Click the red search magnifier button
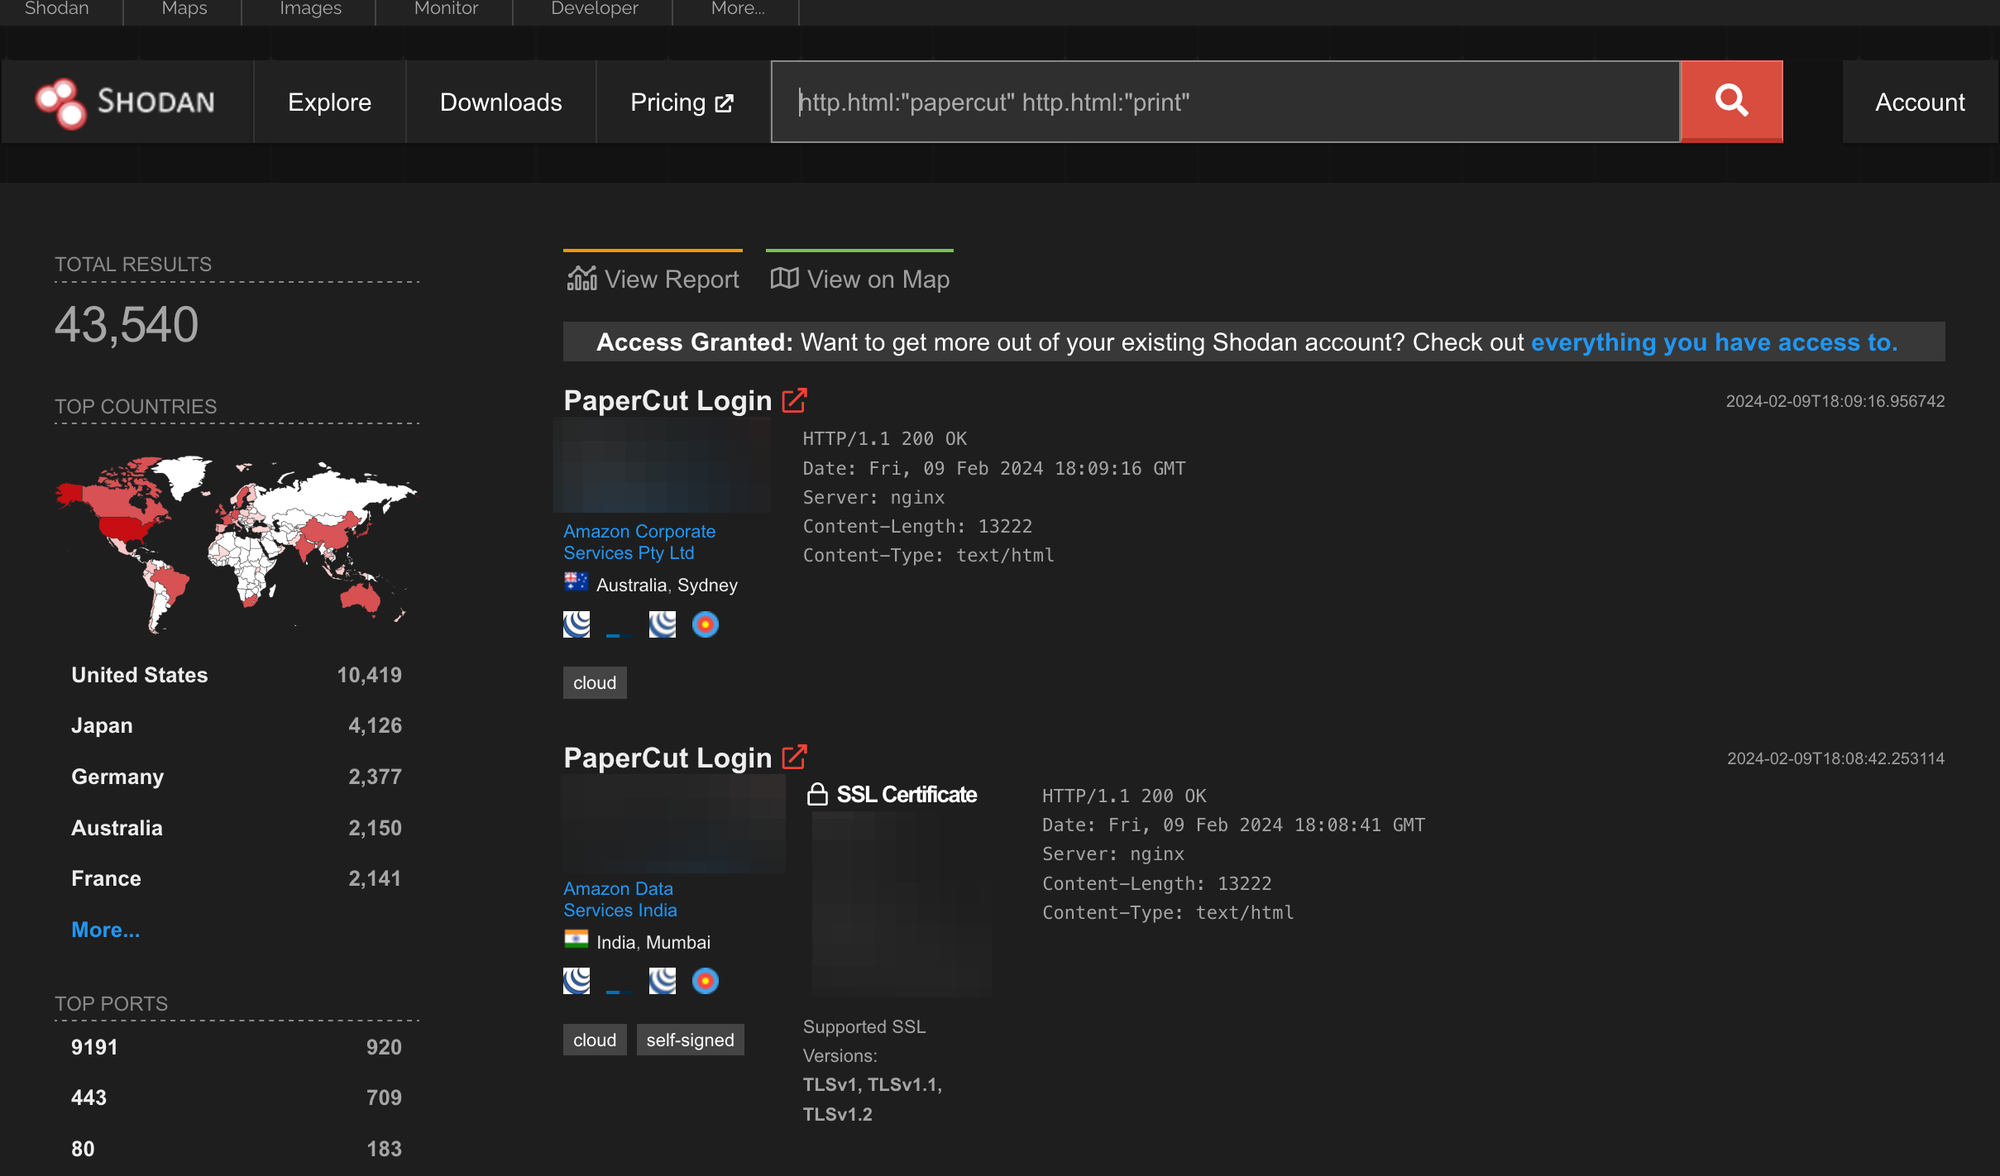The width and height of the screenshot is (2000, 1176). [x=1731, y=101]
